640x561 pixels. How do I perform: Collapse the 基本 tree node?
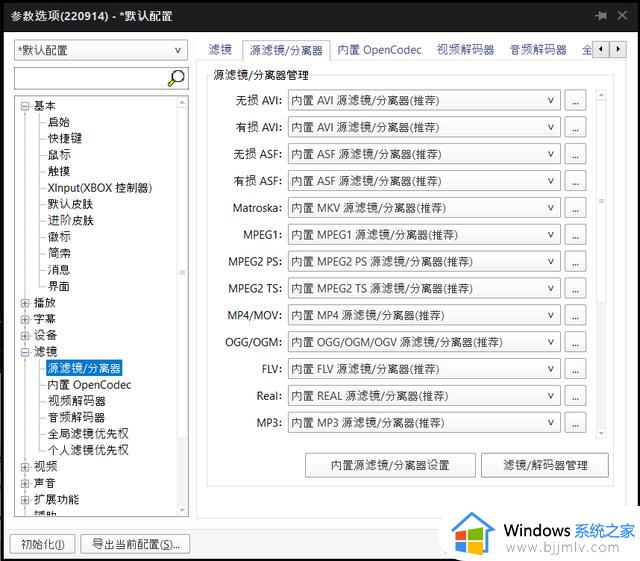tap(25, 106)
